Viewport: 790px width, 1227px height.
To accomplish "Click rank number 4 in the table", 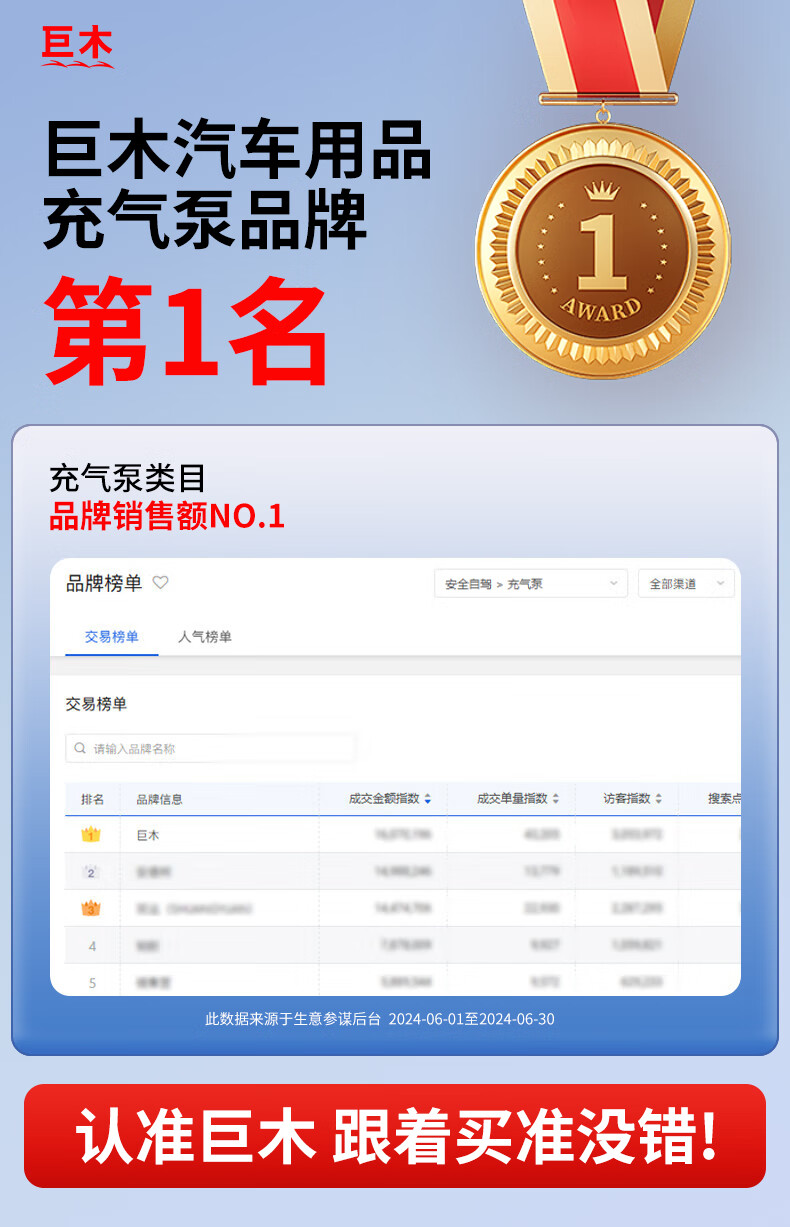I will pos(92,945).
